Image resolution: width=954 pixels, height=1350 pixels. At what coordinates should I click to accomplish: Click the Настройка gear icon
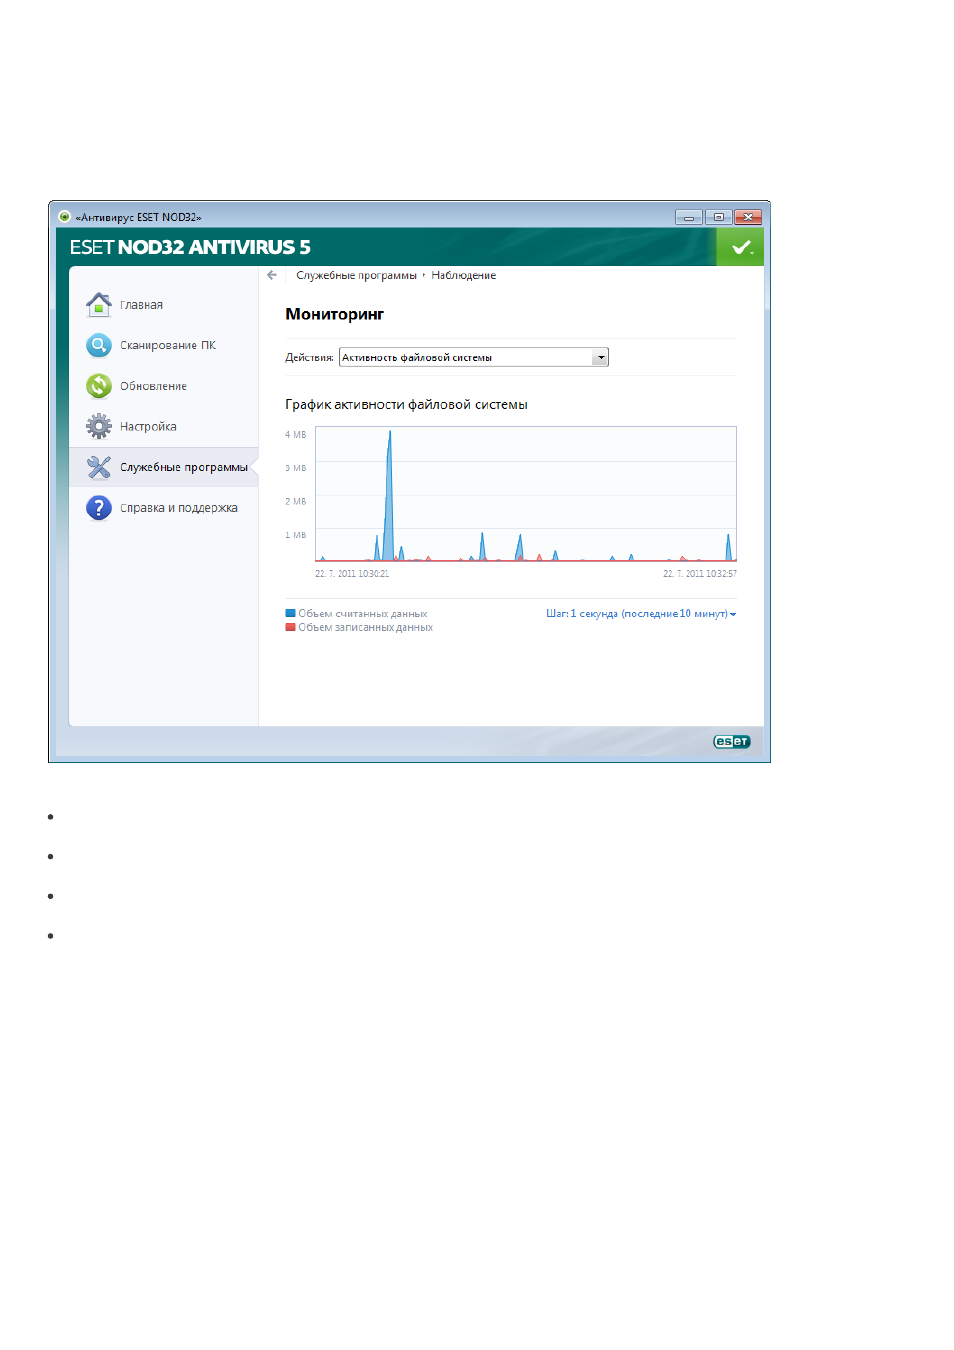coord(99,426)
